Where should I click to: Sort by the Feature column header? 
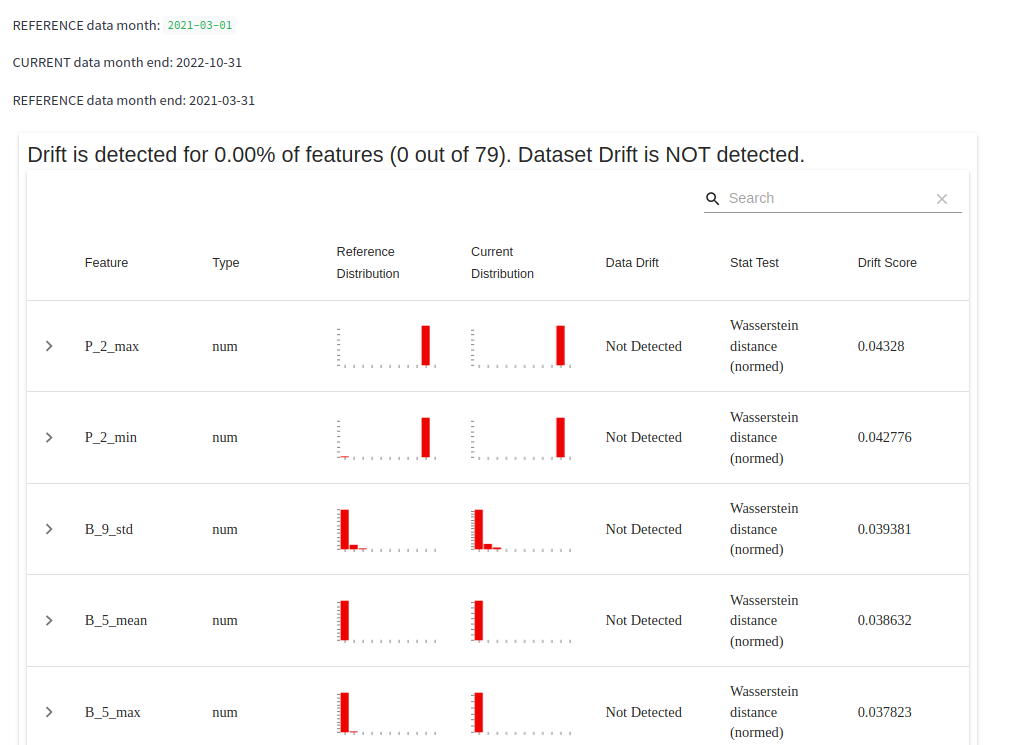106,263
